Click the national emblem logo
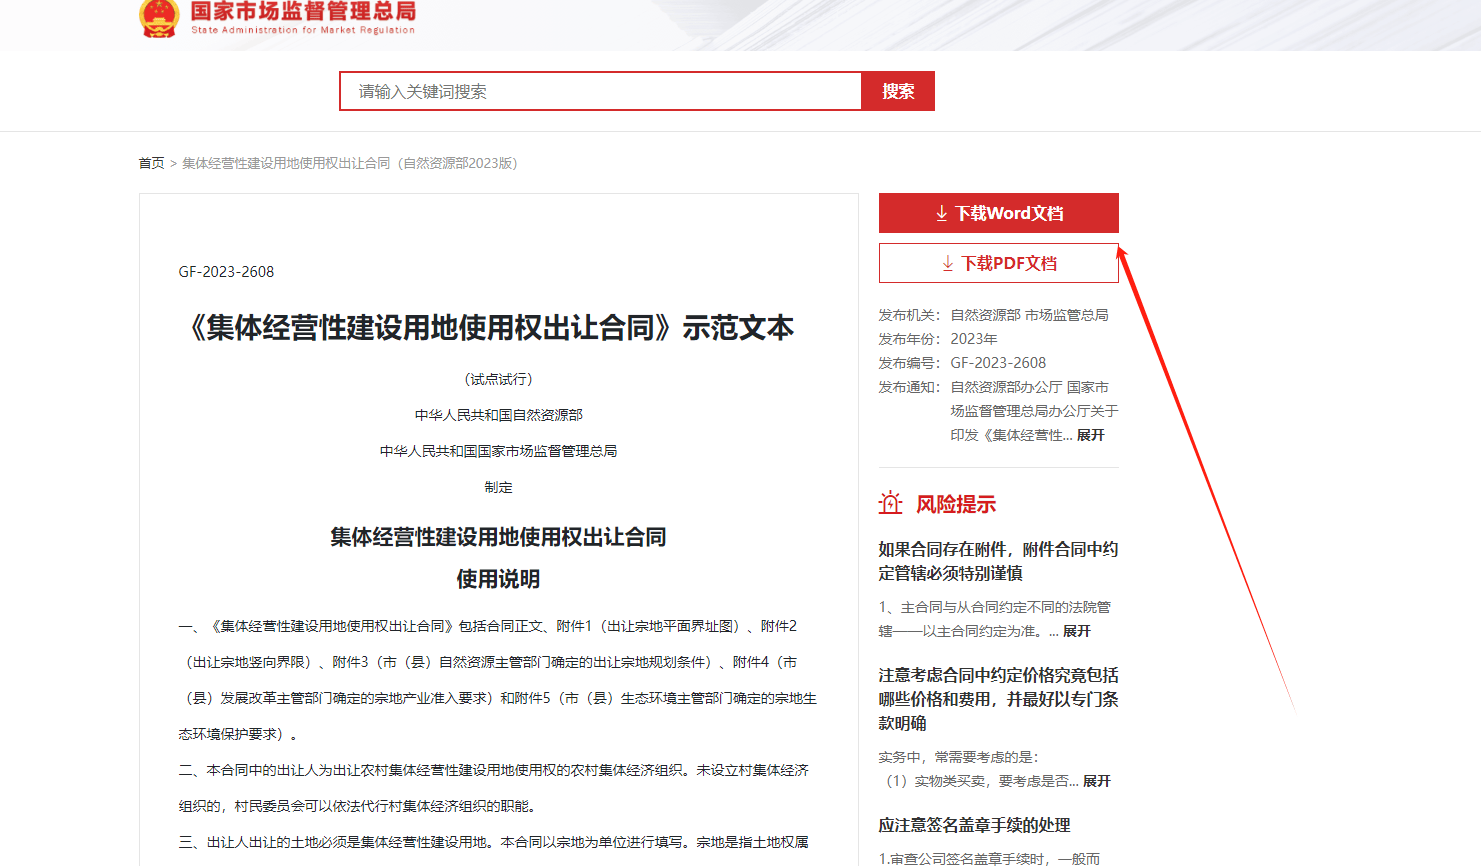 click(158, 18)
